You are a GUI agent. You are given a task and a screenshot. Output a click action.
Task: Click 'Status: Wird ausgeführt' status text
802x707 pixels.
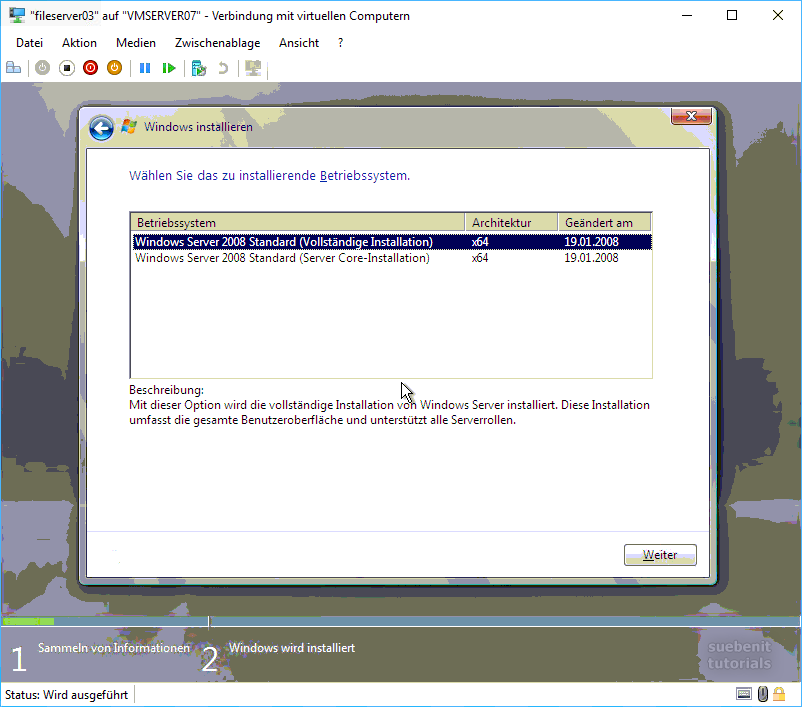[x=66, y=695]
